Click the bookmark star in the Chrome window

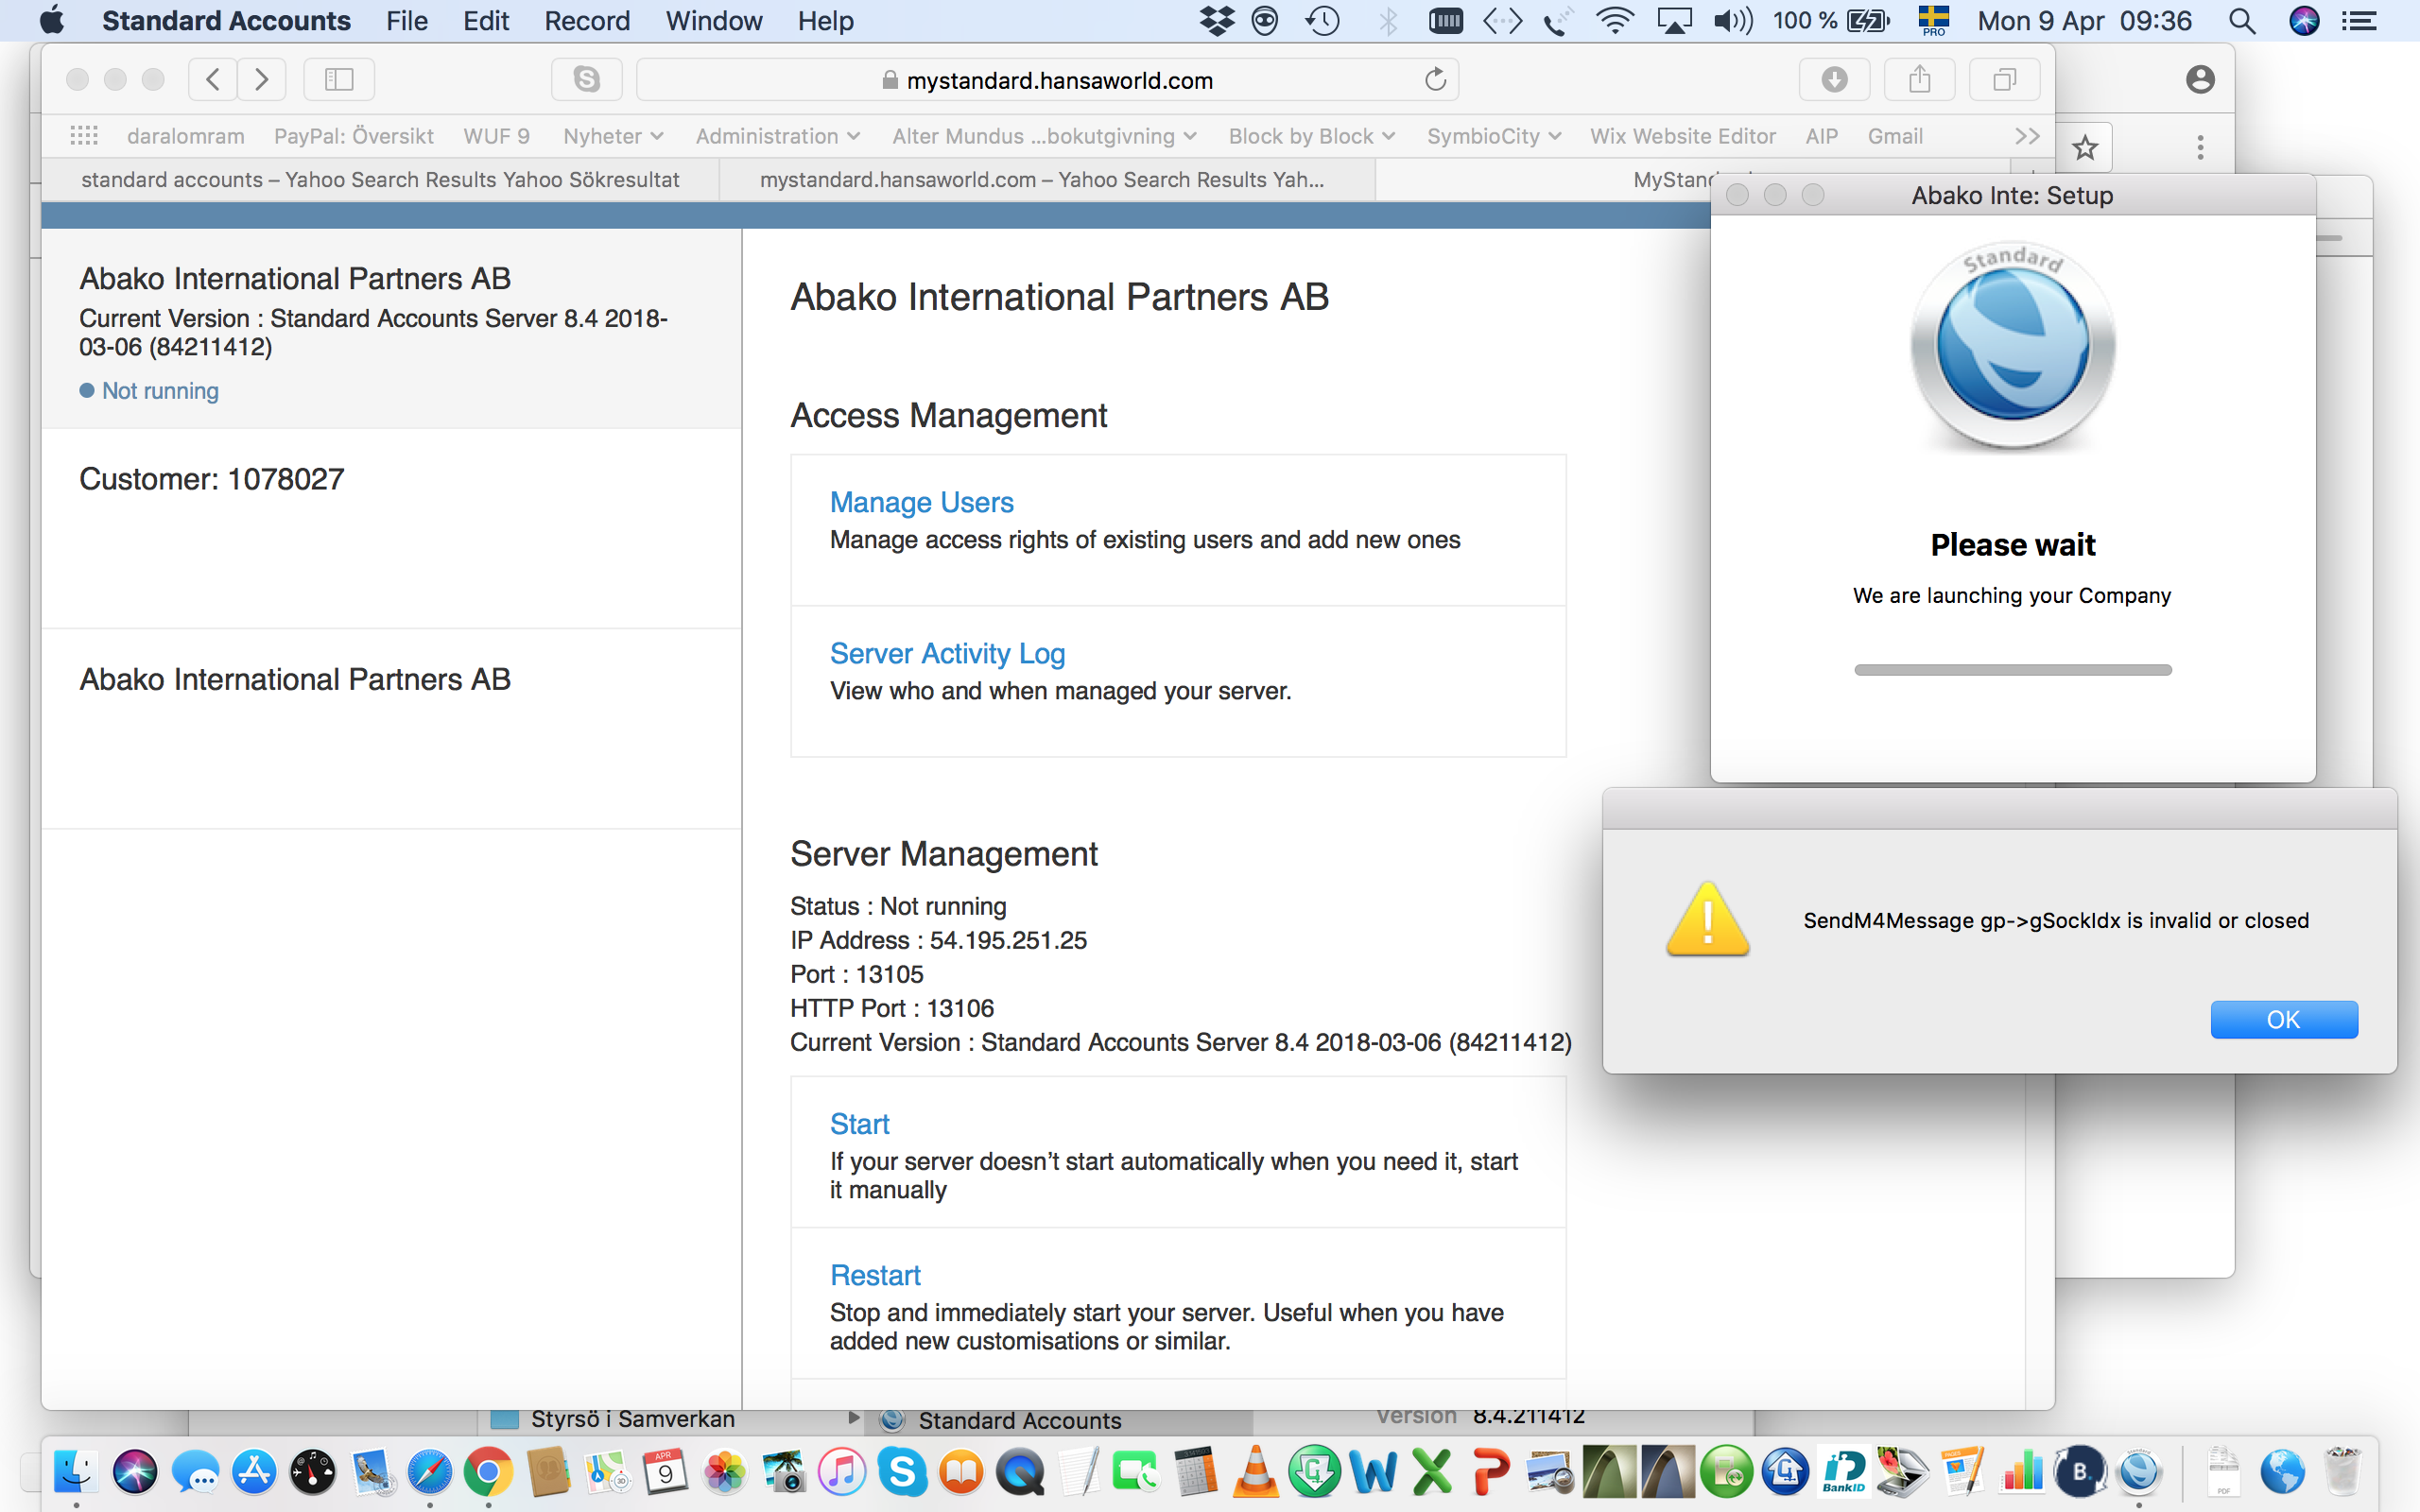(2085, 148)
